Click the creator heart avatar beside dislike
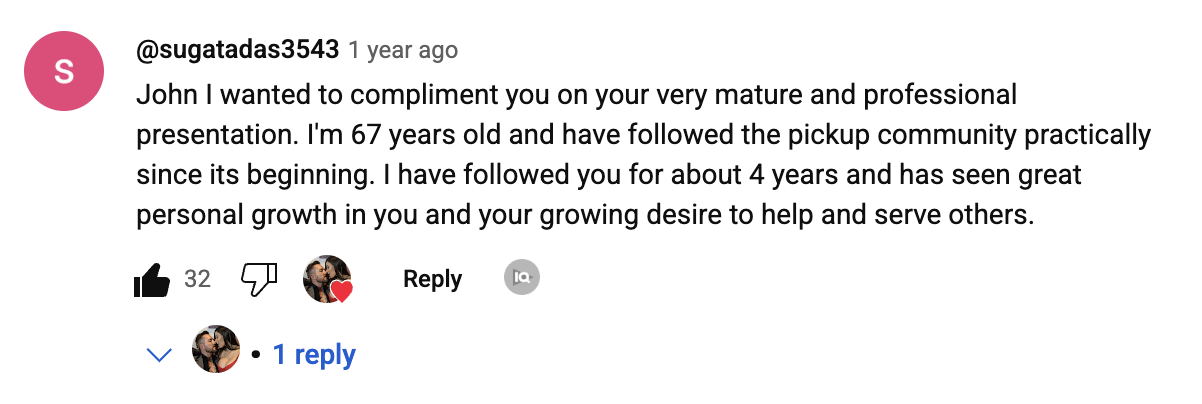This screenshot has height=404, width=1202. pos(325,278)
